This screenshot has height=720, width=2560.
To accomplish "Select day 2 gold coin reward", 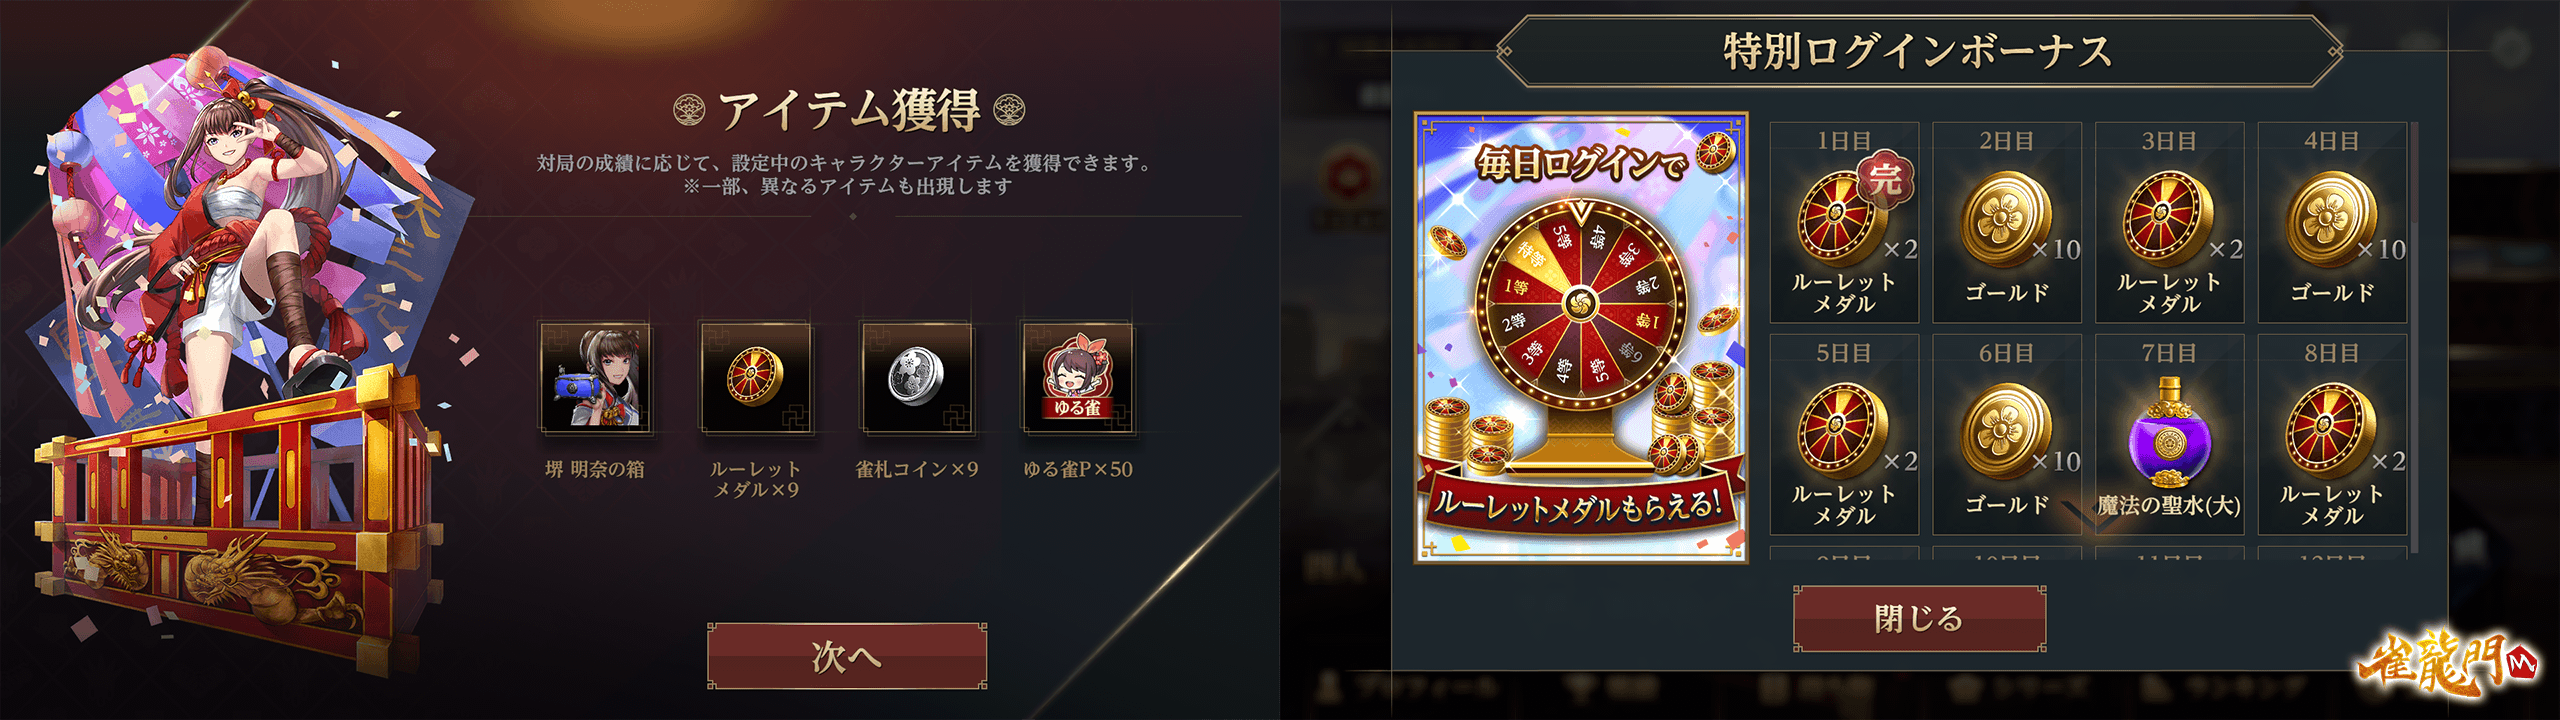I will [x=2007, y=222].
